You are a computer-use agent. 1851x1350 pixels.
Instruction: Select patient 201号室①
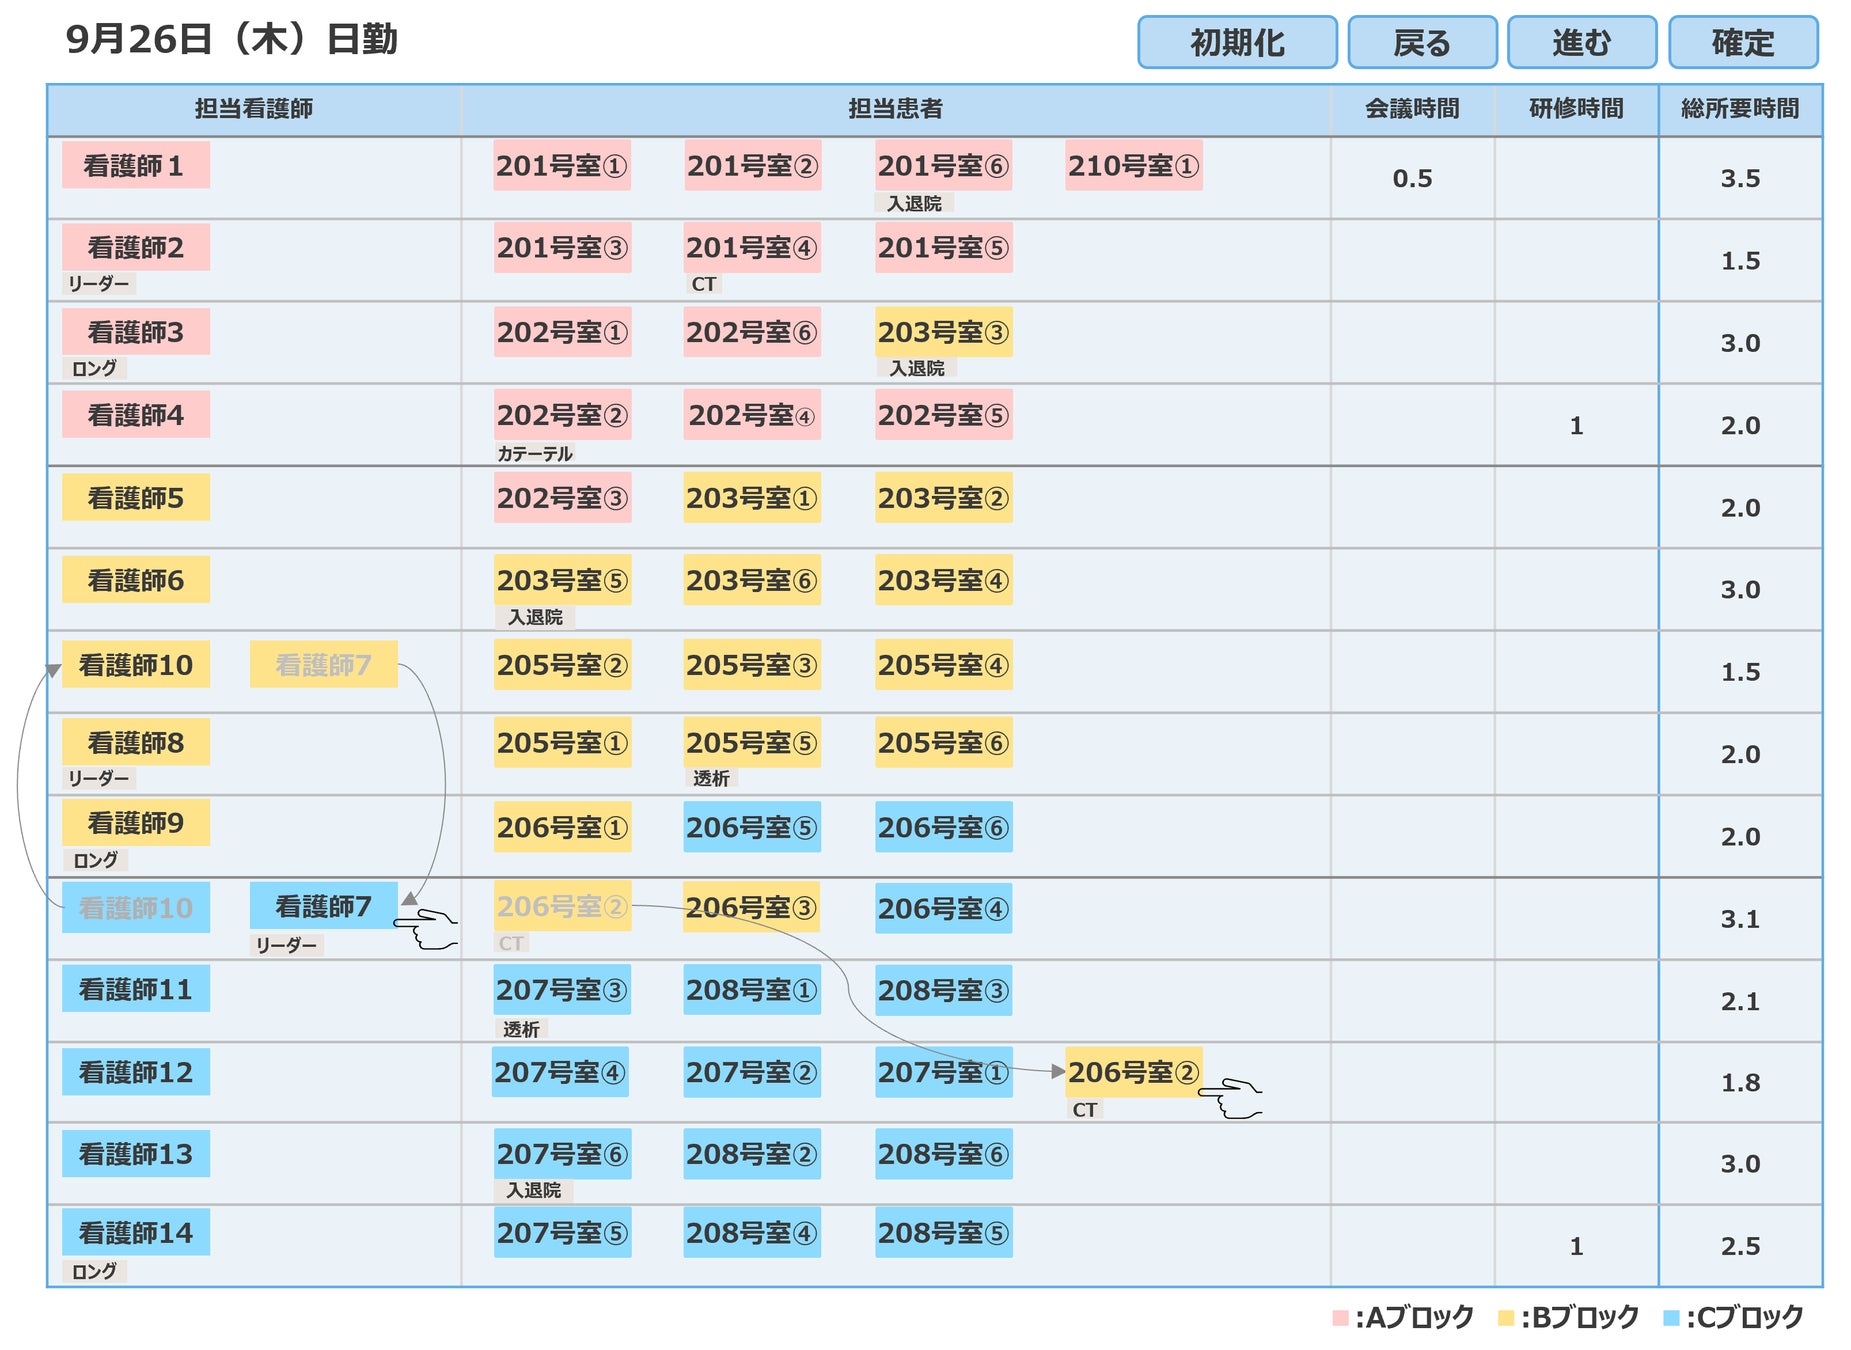point(563,165)
